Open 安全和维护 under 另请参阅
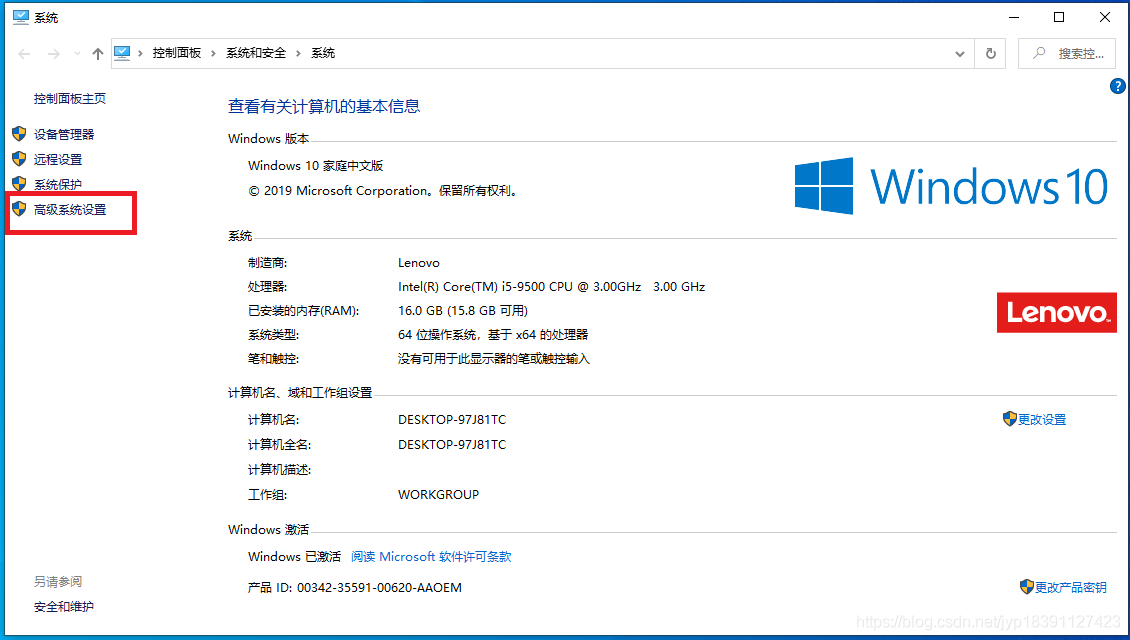 63,607
